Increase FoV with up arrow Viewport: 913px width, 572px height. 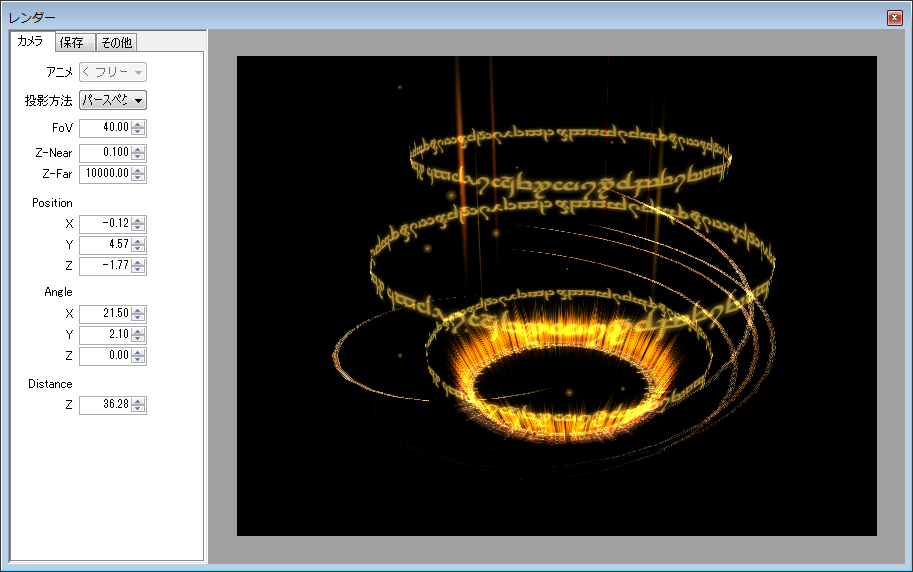[138, 124]
